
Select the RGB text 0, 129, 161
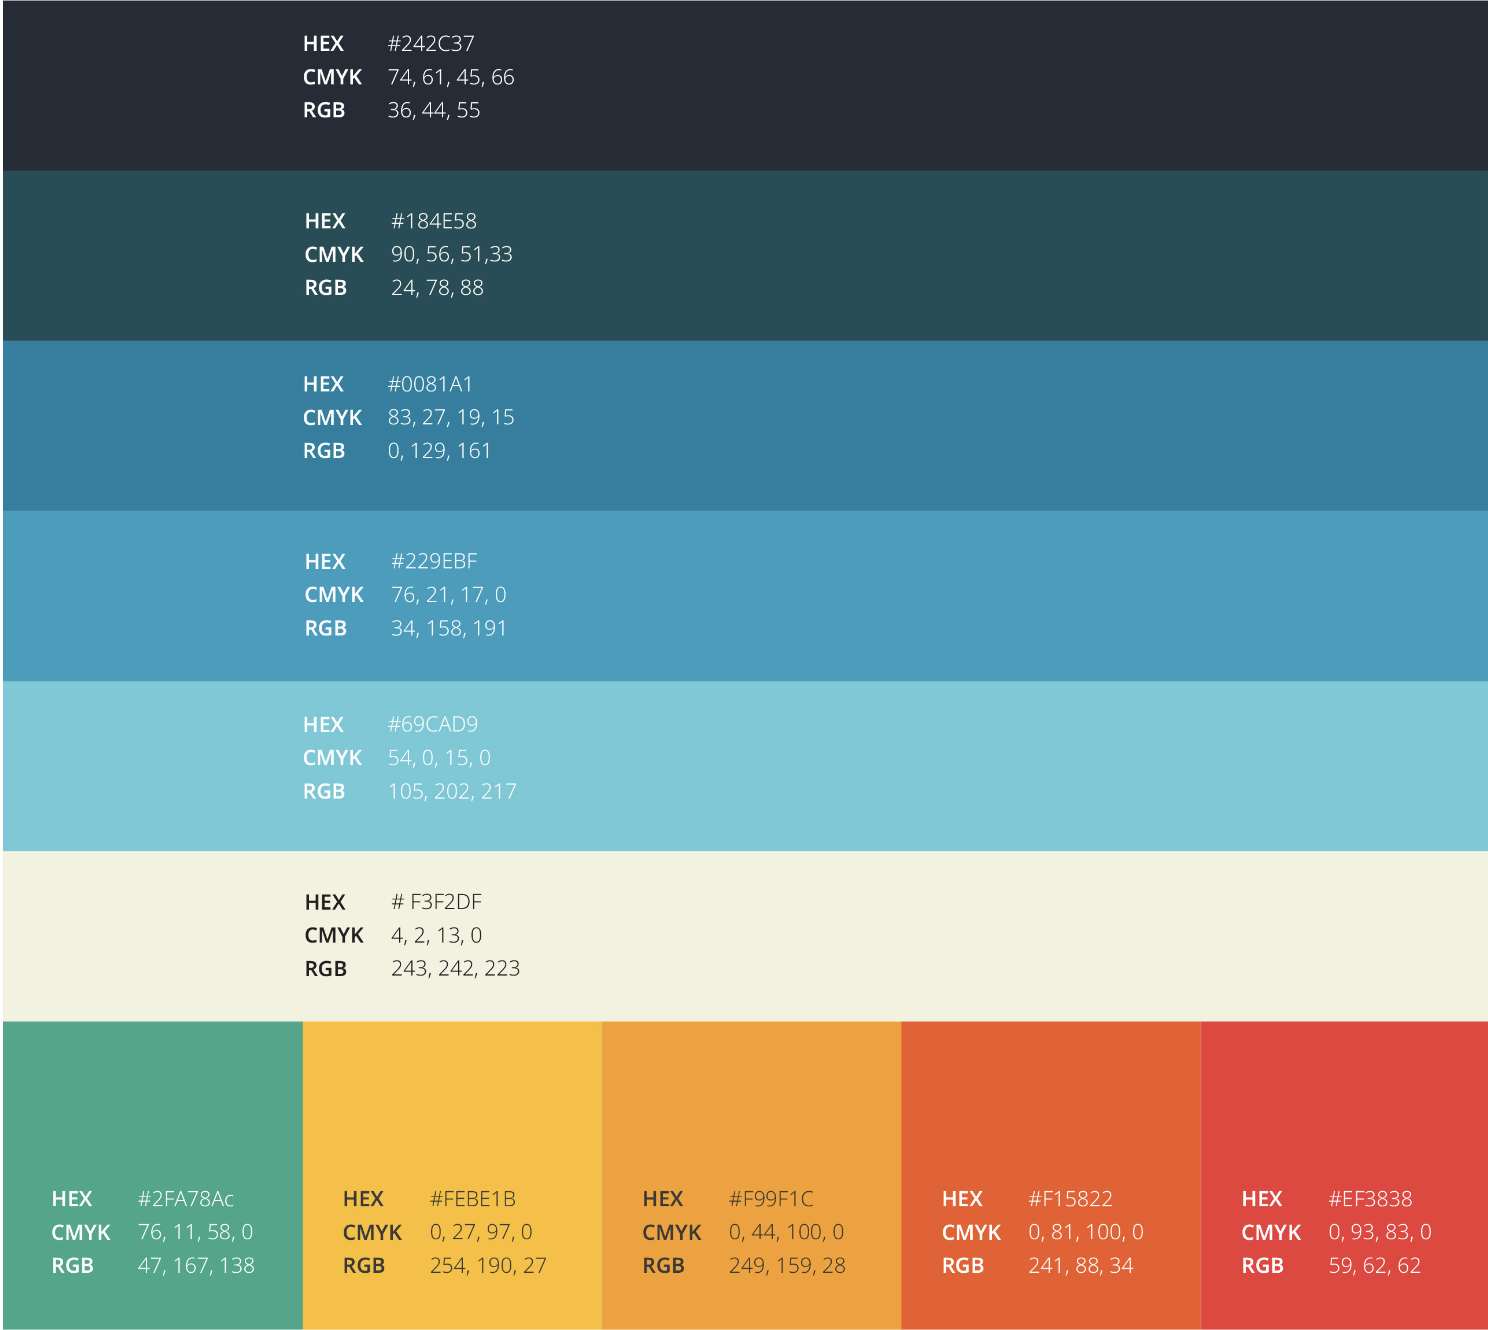(439, 451)
